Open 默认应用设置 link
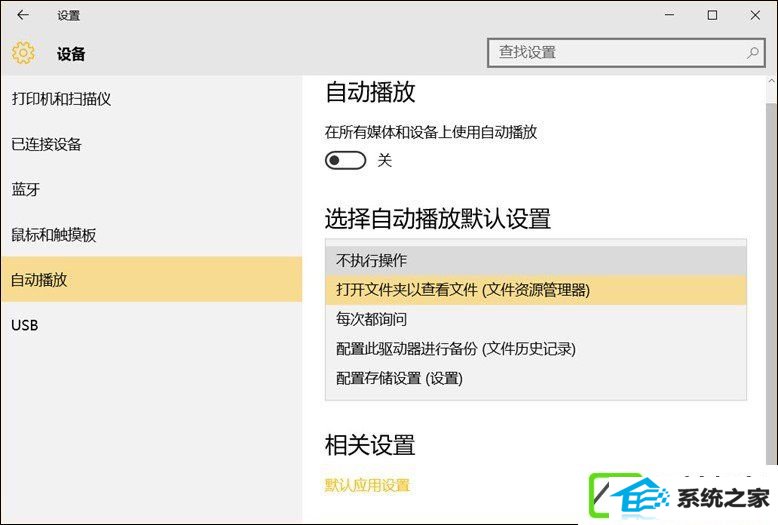Image resolution: width=778 pixels, height=525 pixels. pyautogui.click(x=367, y=485)
